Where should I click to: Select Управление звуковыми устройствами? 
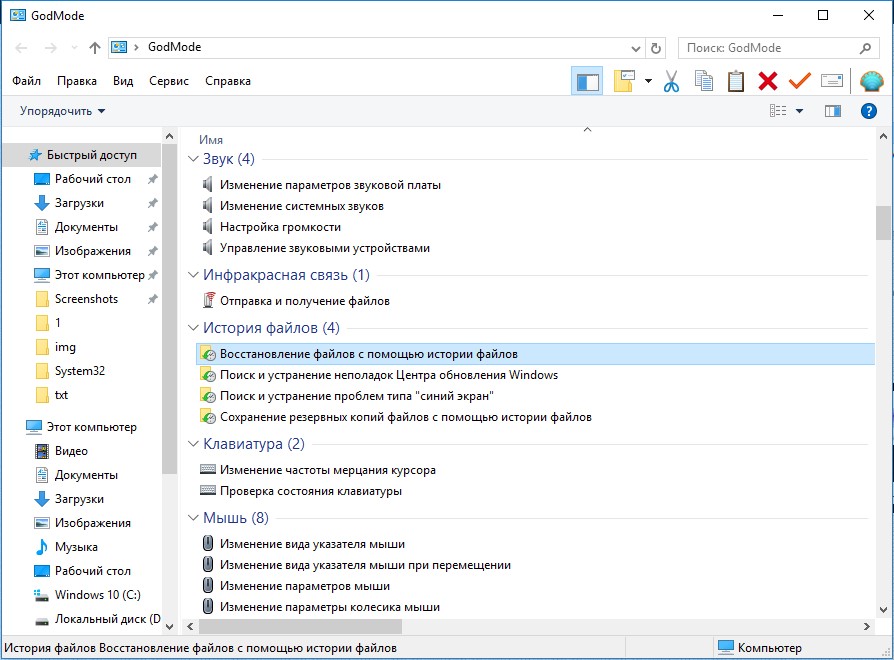tap(325, 248)
